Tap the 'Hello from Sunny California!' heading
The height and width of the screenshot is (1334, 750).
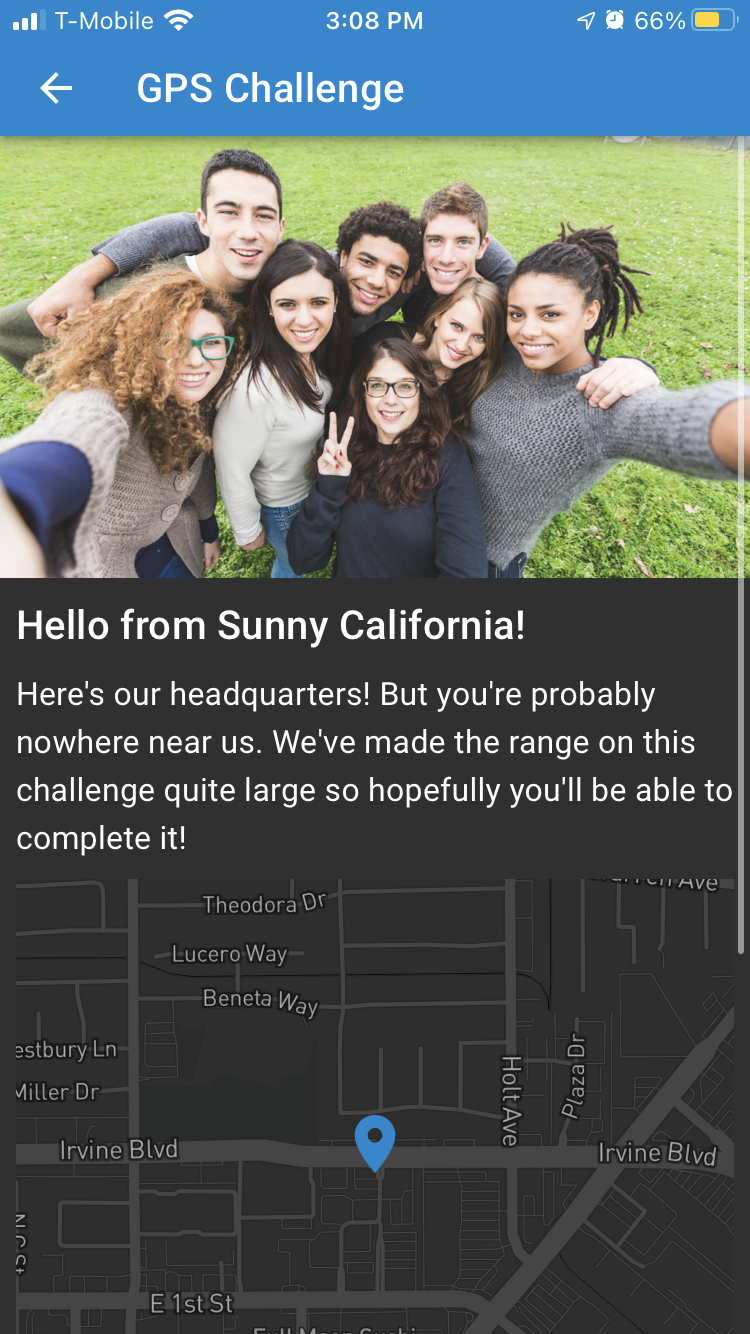point(271,626)
